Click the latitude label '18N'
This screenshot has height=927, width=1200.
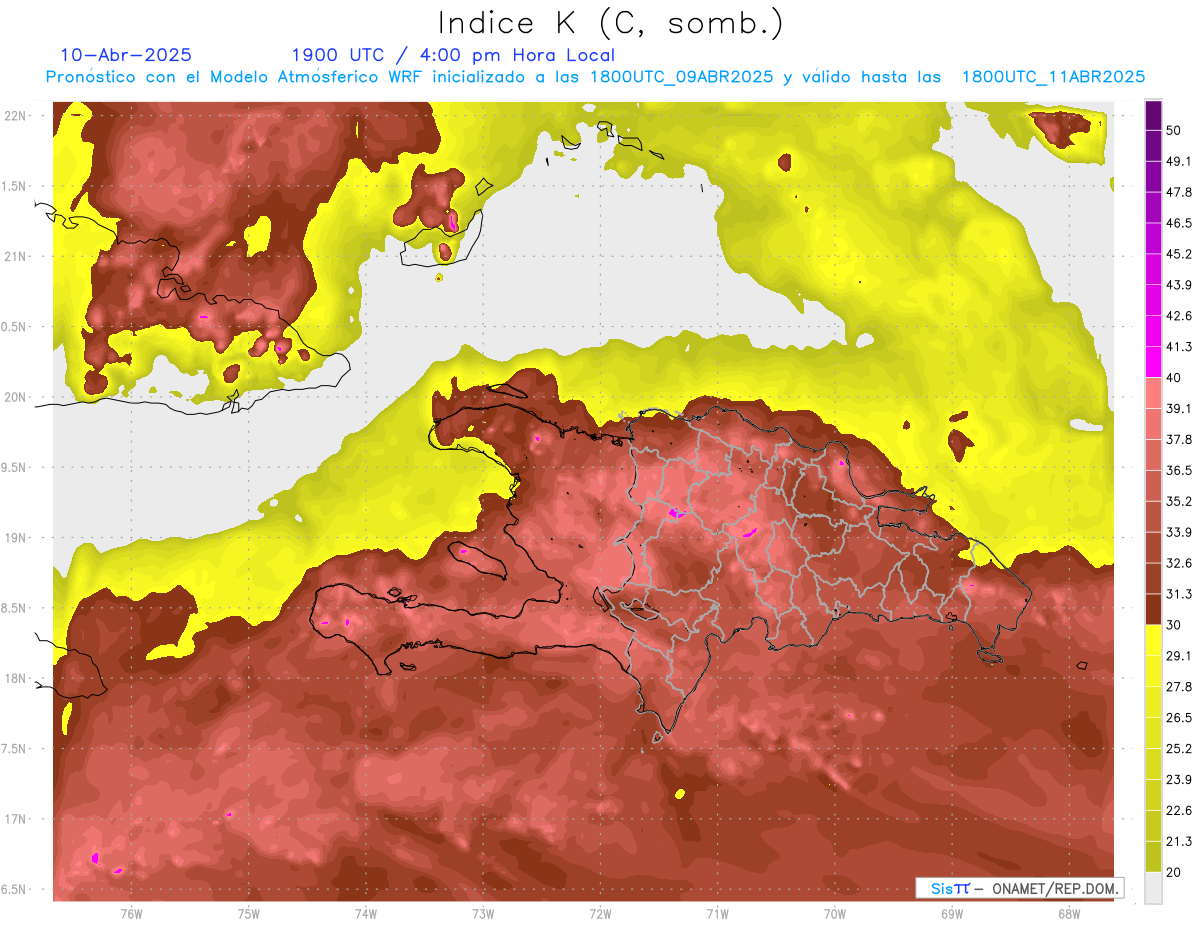point(14,679)
